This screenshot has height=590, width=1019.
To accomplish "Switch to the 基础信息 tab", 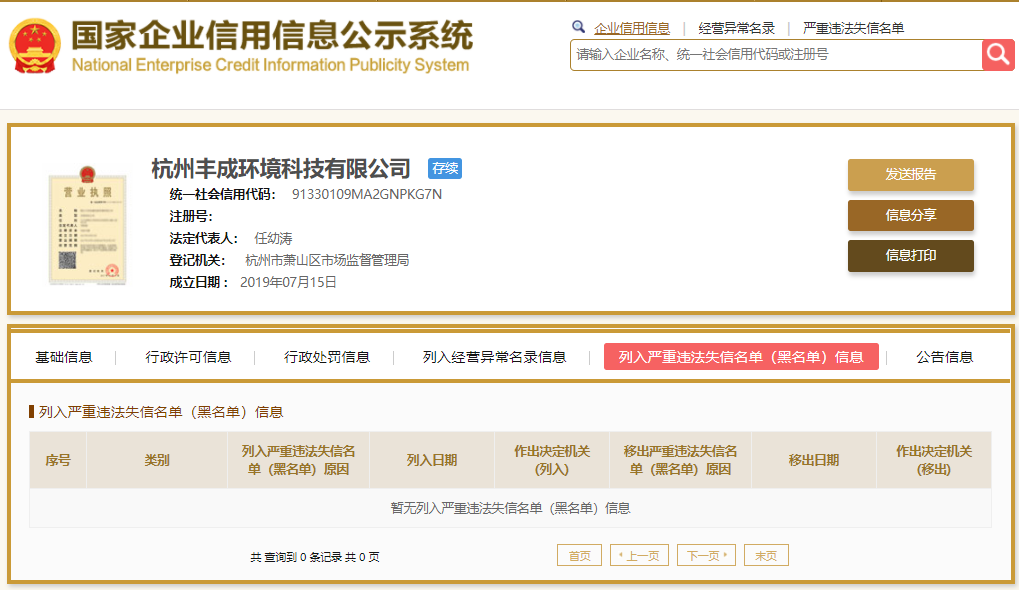I will click(64, 357).
